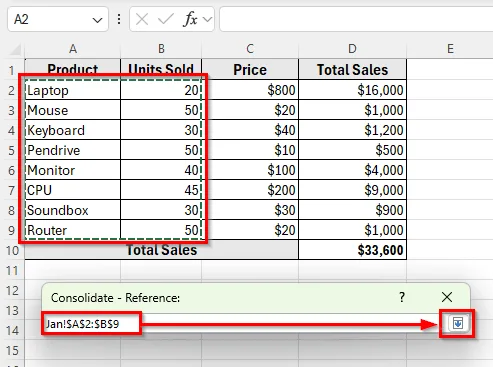This screenshot has height=367, width=493.
Task: Click the reference input field containing Jan!$A$2:$B$9
Action: (243, 323)
